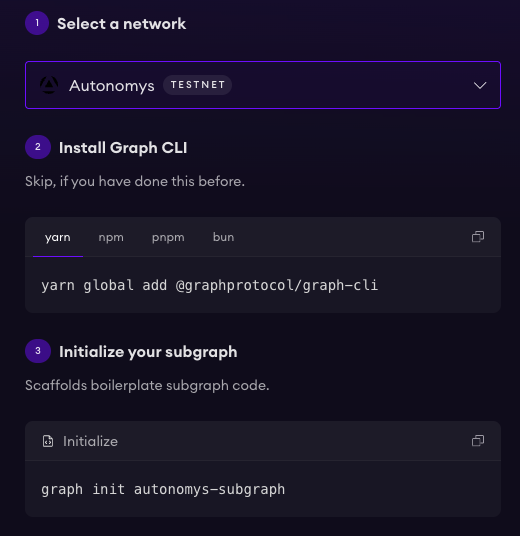The image size is (520, 536).
Task: Click the yarn global add command text
Action: [x=210, y=285]
